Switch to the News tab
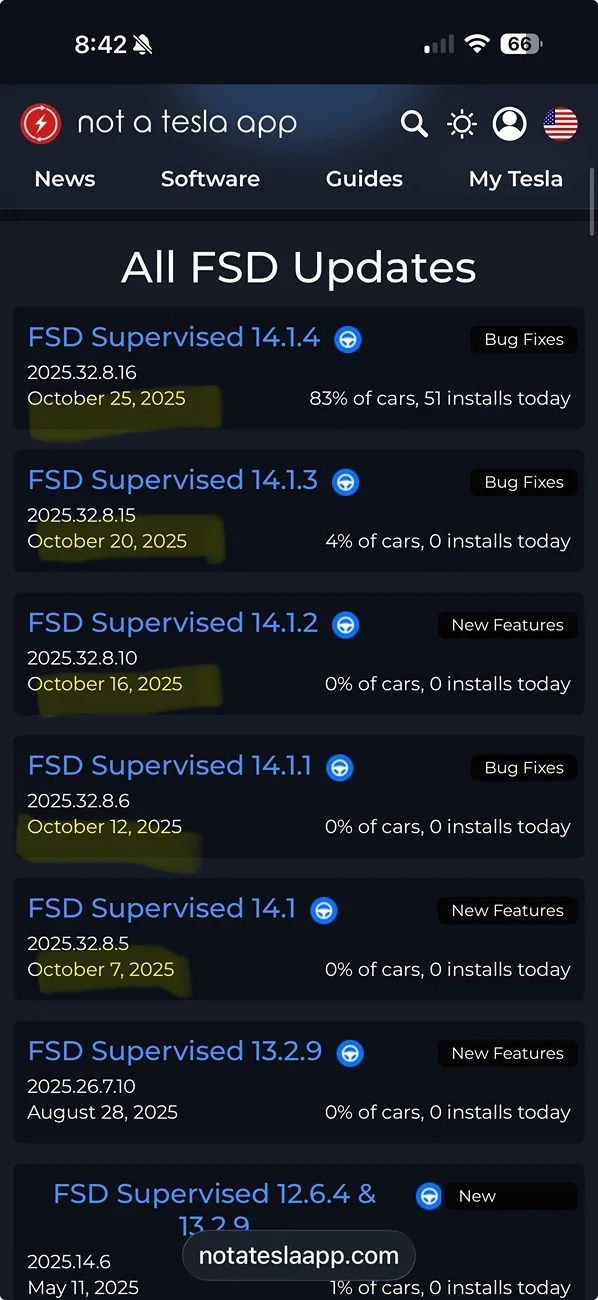The height and width of the screenshot is (1300, 598). (x=65, y=179)
